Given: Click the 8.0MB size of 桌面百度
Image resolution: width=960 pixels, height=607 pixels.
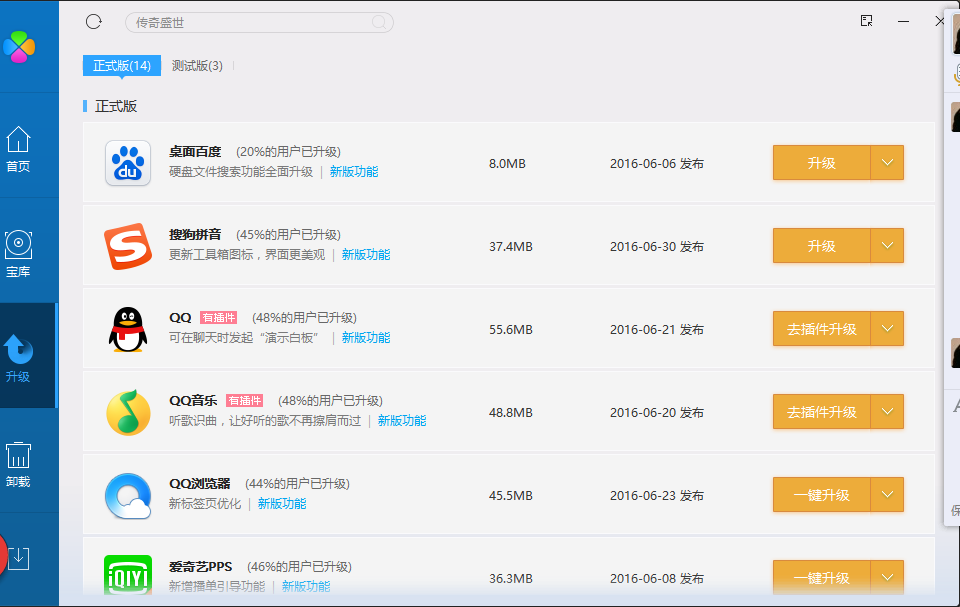Looking at the screenshot, I should (508, 164).
